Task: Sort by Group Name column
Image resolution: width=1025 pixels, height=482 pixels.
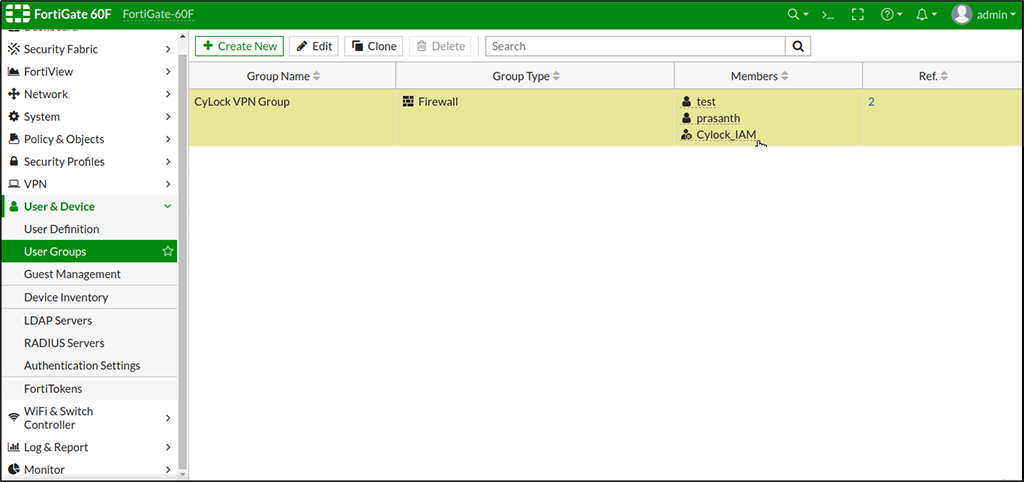Action: pyautogui.click(x=284, y=77)
